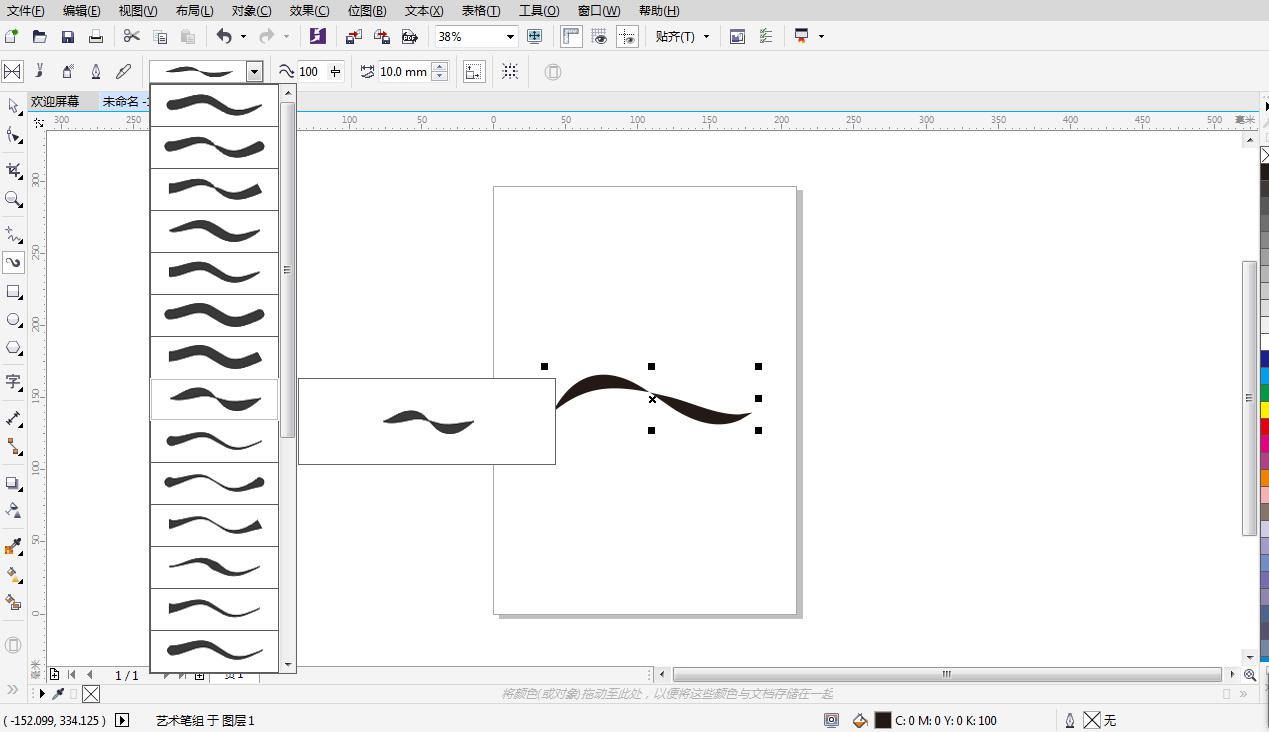Expand the undo history arrow
The width and height of the screenshot is (1269, 732).
click(243, 36)
